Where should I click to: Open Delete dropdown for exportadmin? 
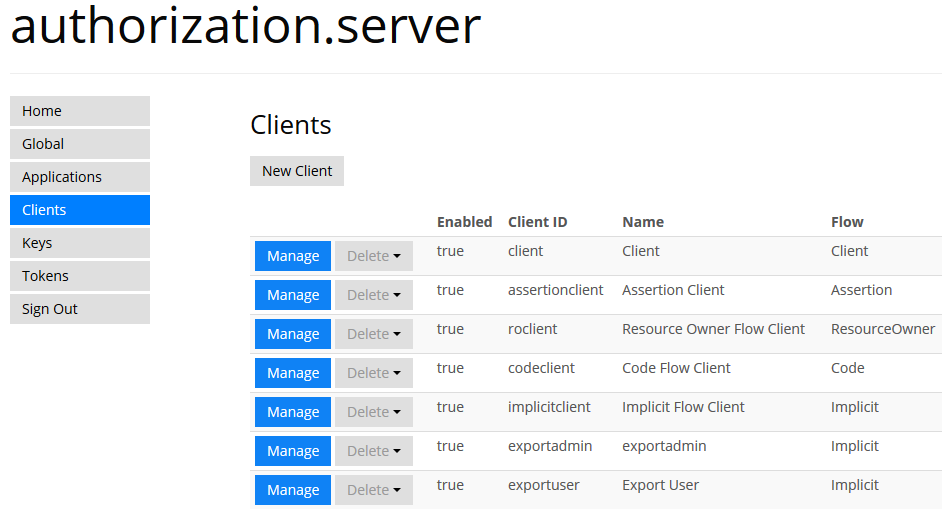[x=374, y=451]
